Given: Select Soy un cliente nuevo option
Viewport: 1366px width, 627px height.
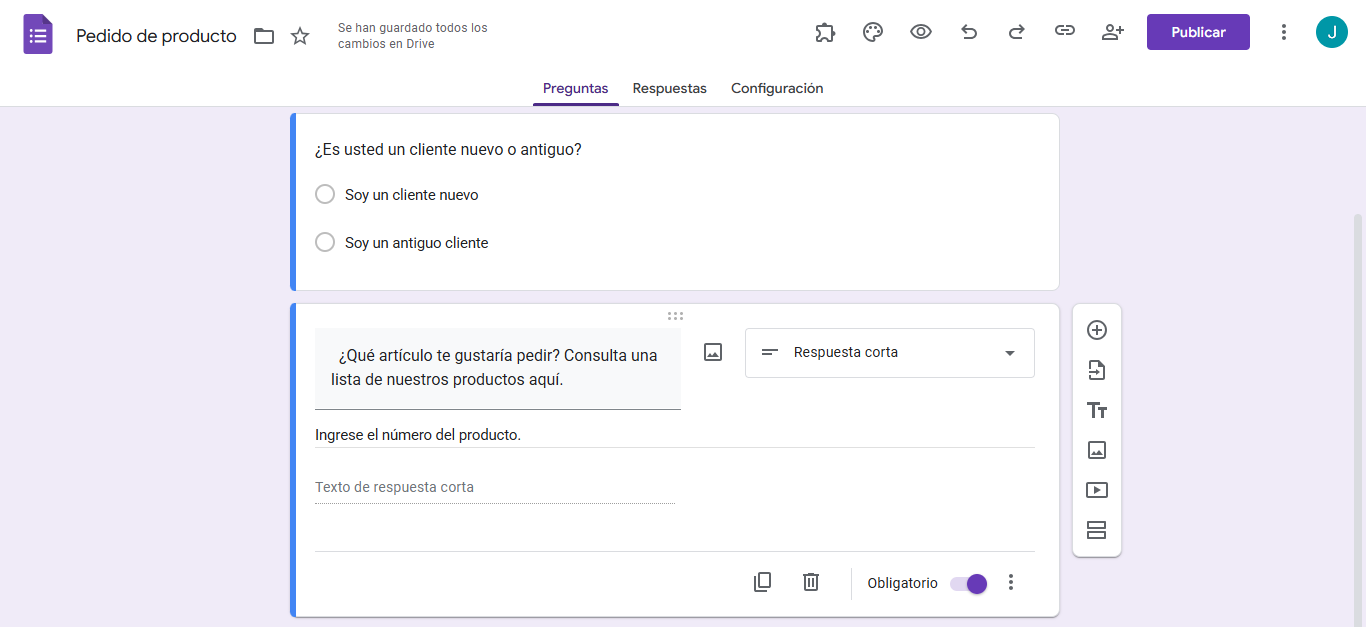Looking at the screenshot, I should click(325, 194).
